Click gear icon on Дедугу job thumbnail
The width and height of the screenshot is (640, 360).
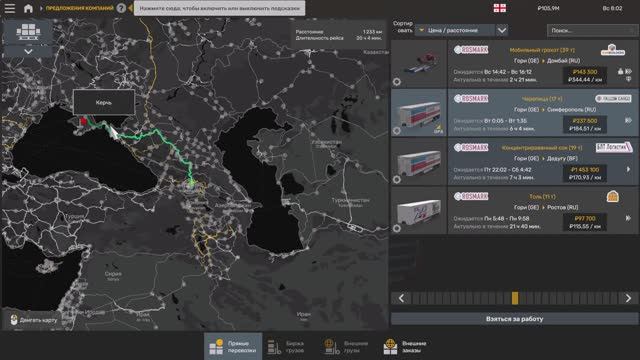pyautogui.click(x=397, y=180)
